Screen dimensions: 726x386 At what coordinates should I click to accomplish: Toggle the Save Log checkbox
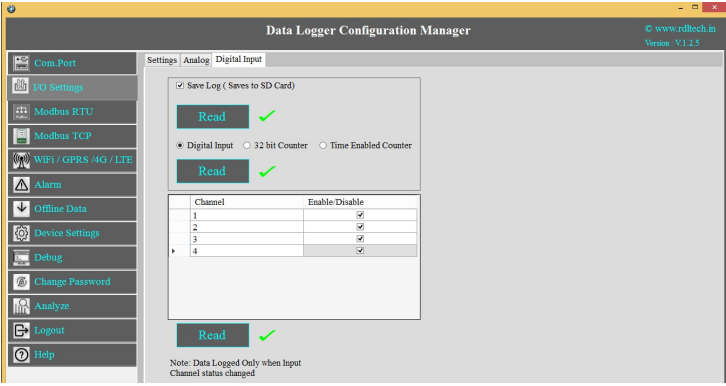tap(180, 86)
